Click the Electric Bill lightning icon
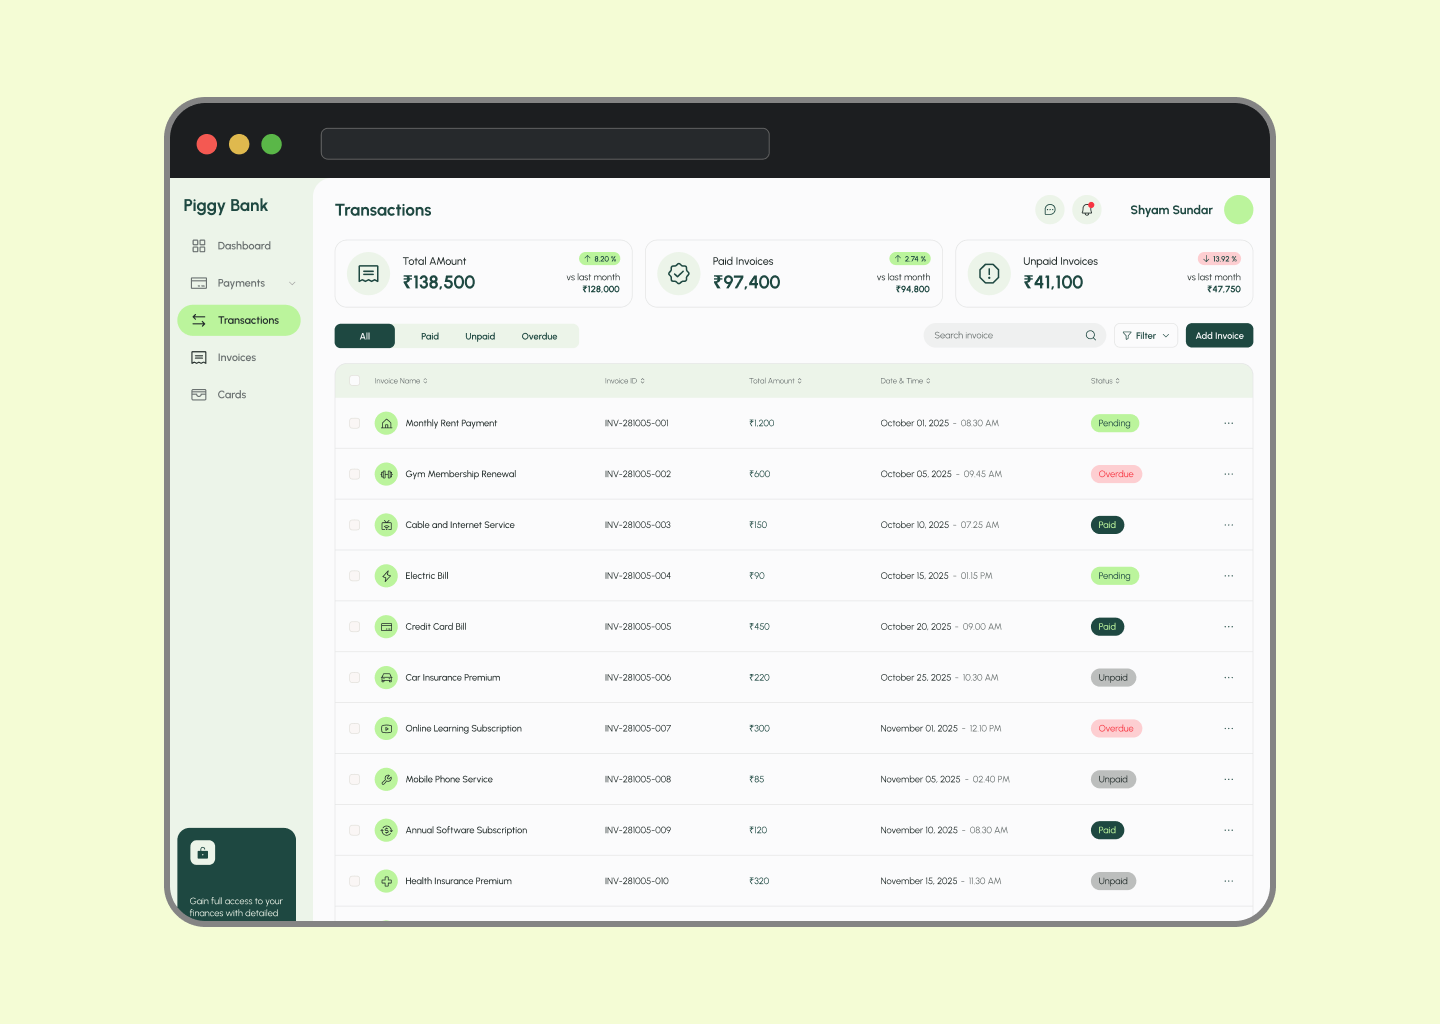Viewport: 1440px width, 1024px height. (x=386, y=576)
